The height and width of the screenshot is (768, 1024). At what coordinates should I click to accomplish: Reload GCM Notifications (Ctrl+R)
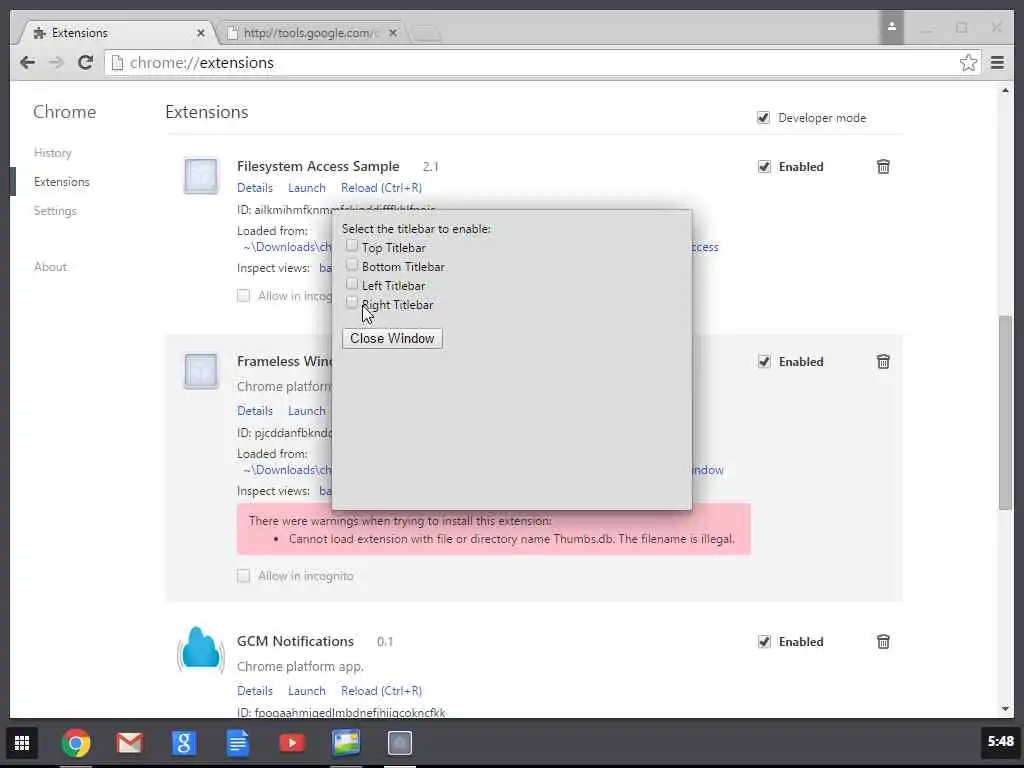[381, 691]
